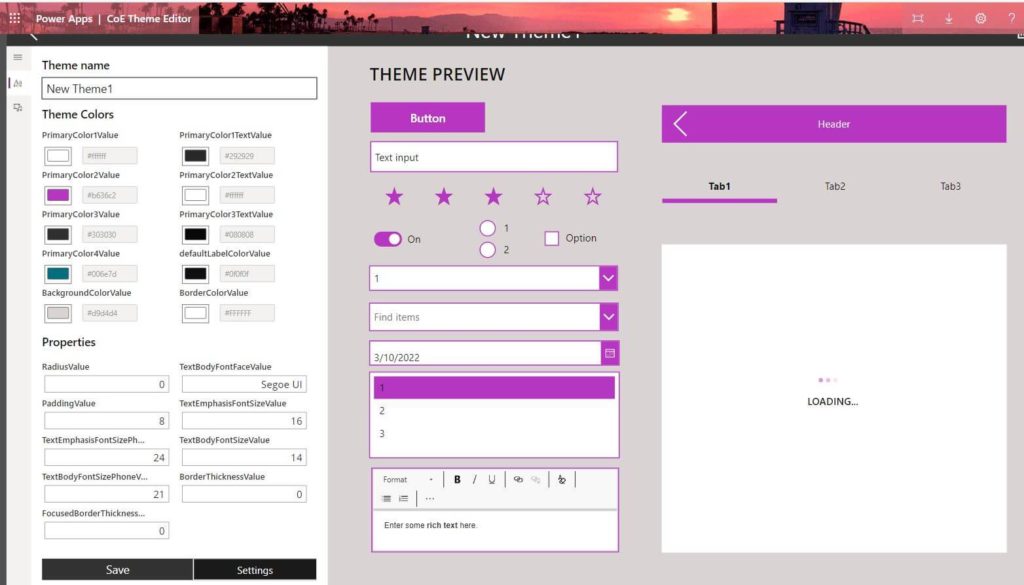Open the Settings button beside Save
Screen dimensions: 1024x585
click(255, 569)
